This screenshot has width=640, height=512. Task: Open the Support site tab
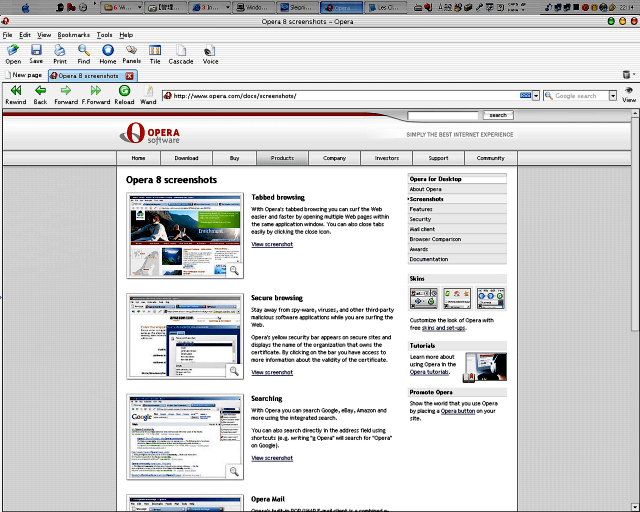tap(438, 158)
